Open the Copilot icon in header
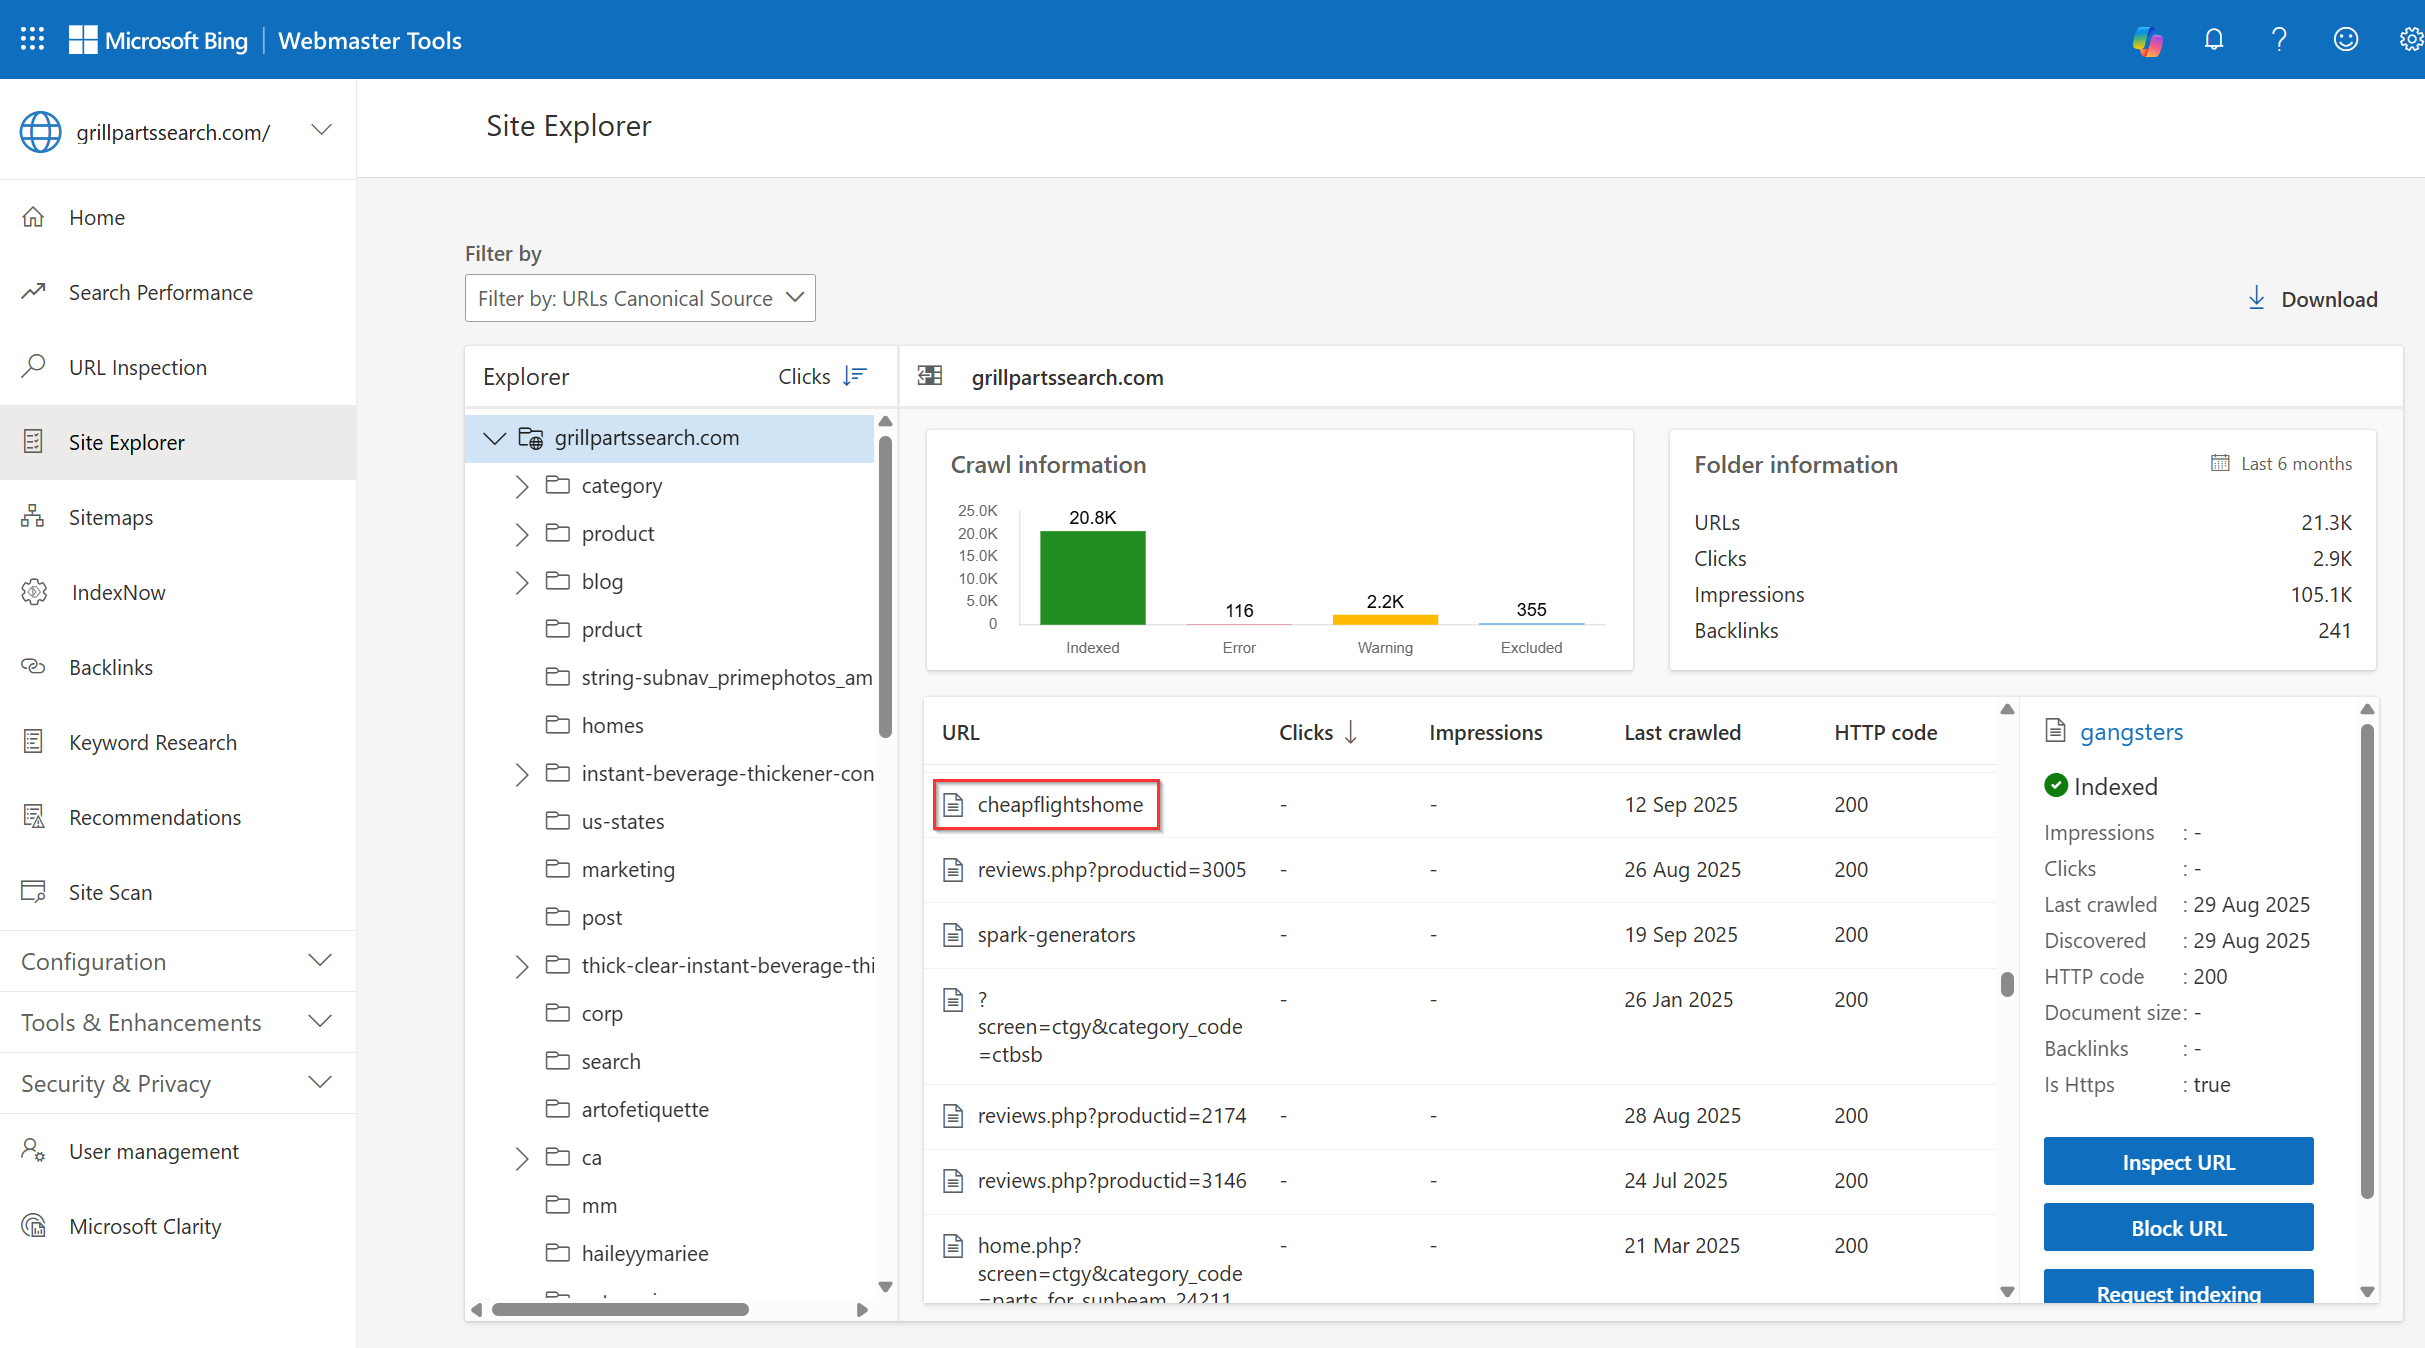Viewport: 2425px width, 1348px height. click(2147, 40)
